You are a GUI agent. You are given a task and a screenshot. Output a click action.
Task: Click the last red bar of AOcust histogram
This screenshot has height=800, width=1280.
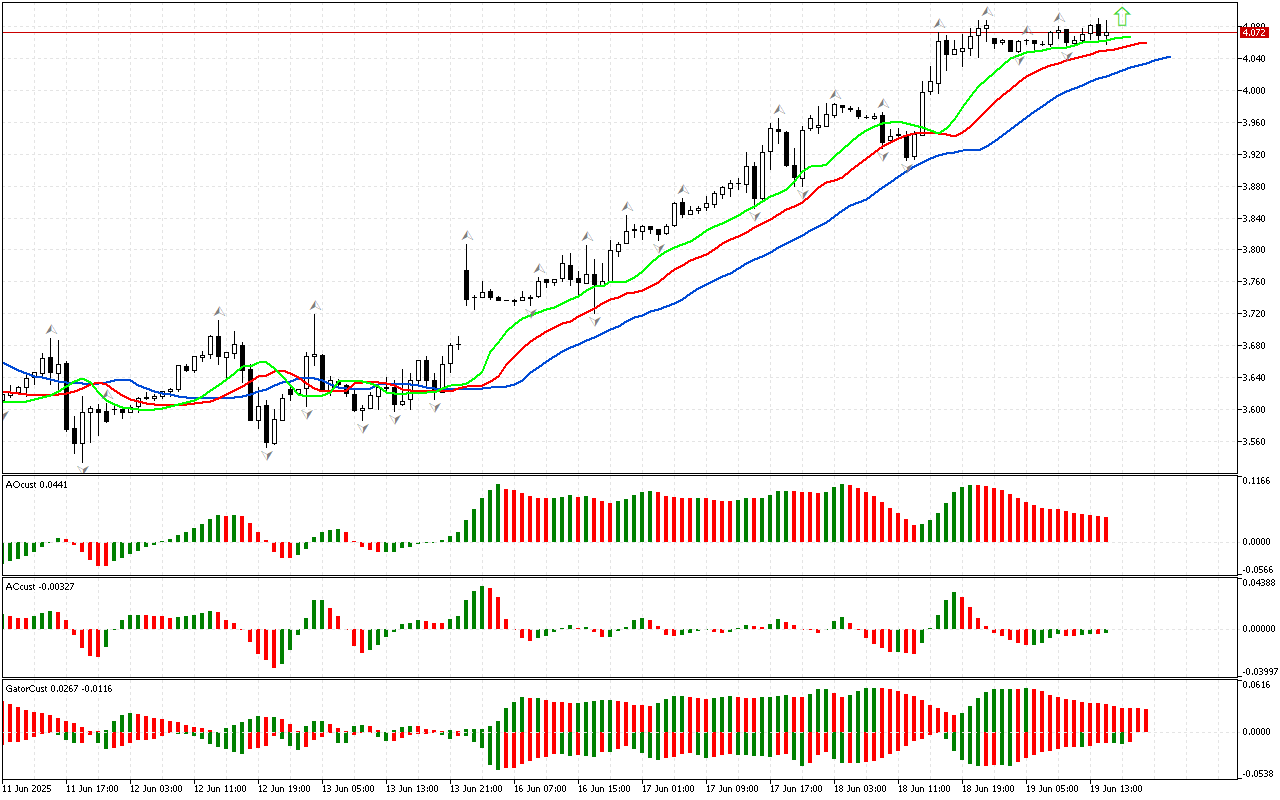coord(1106,529)
